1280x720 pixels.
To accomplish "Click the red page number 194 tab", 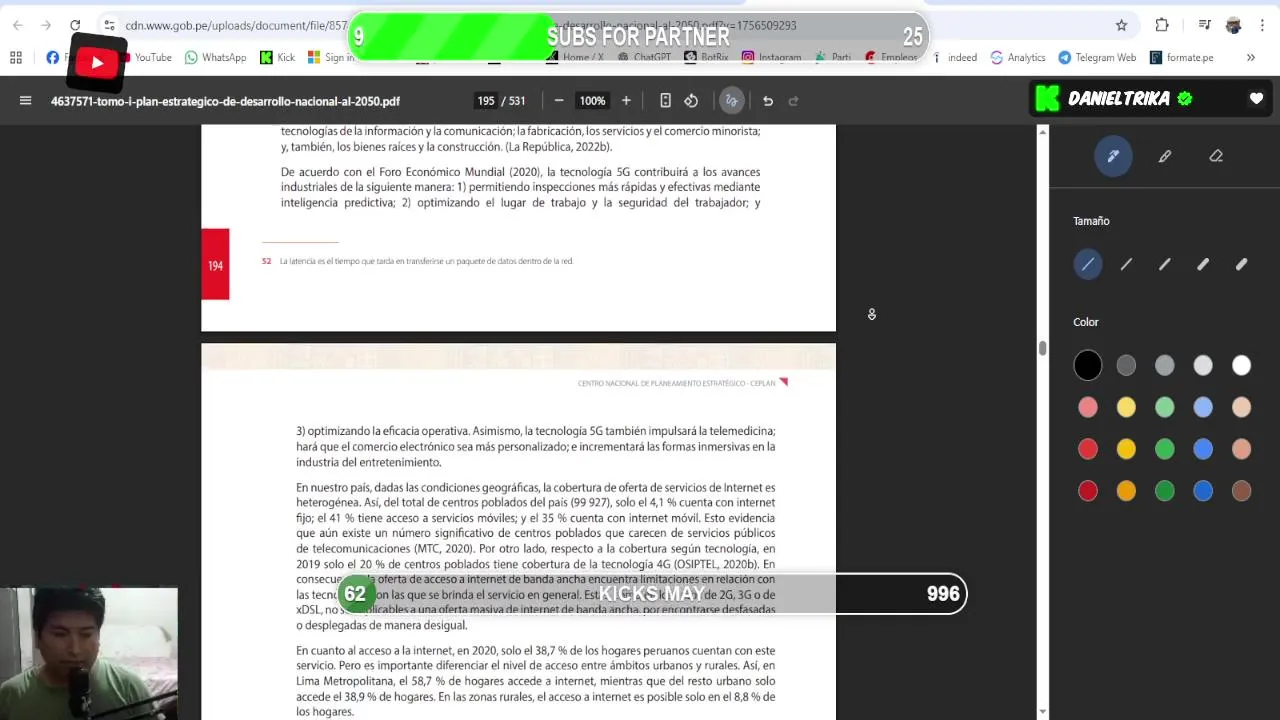I will click(215, 265).
